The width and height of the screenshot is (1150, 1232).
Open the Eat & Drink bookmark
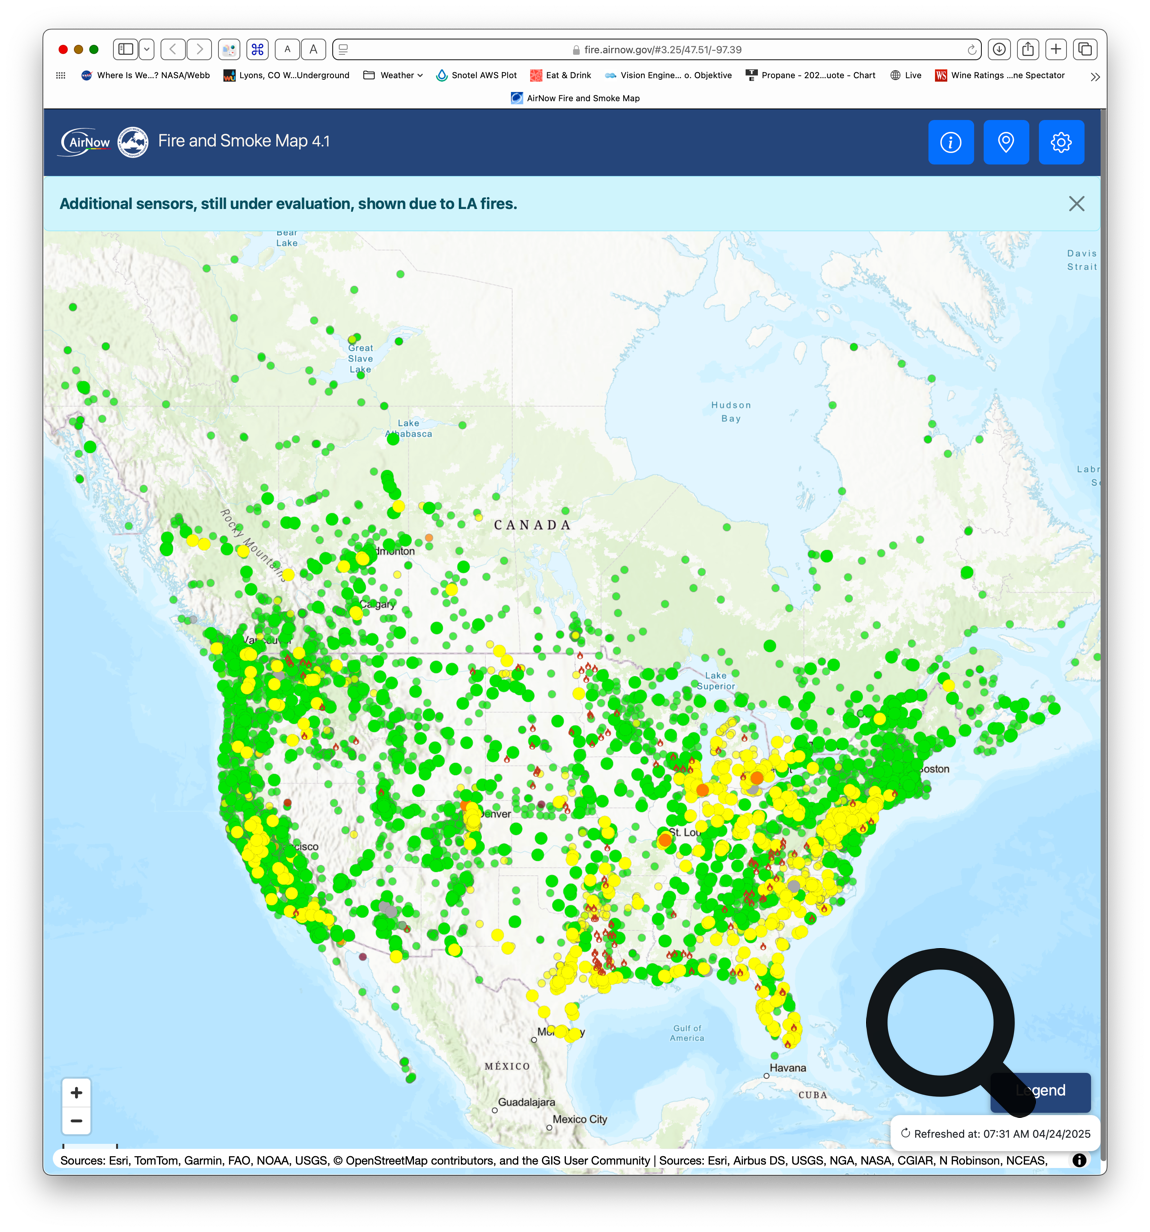click(560, 75)
